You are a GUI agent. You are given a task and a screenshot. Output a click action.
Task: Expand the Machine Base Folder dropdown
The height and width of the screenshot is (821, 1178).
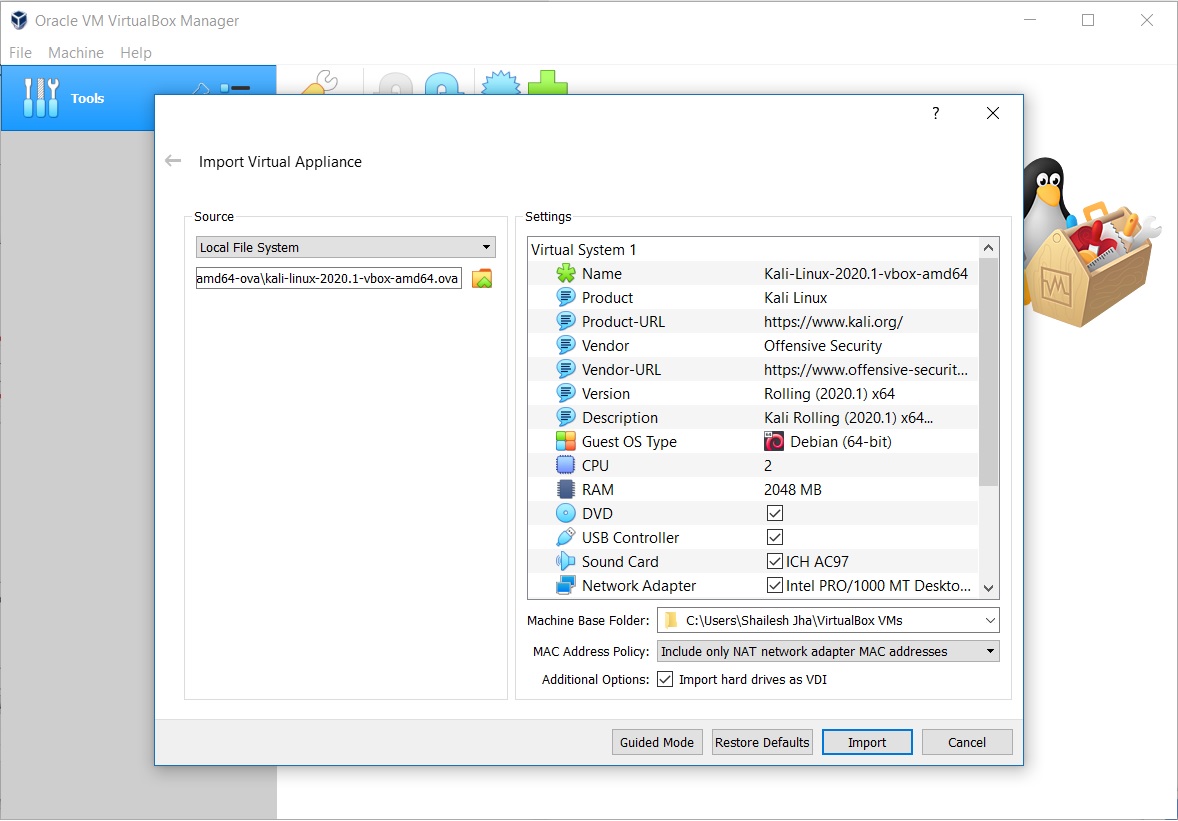pyautogui.click(x=990, y=620)
